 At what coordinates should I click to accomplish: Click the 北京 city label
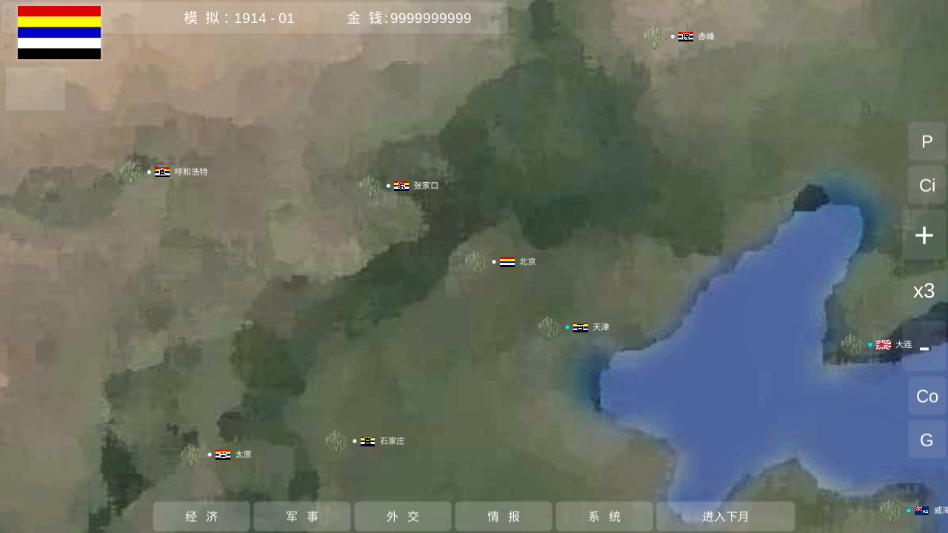point(527,262)
